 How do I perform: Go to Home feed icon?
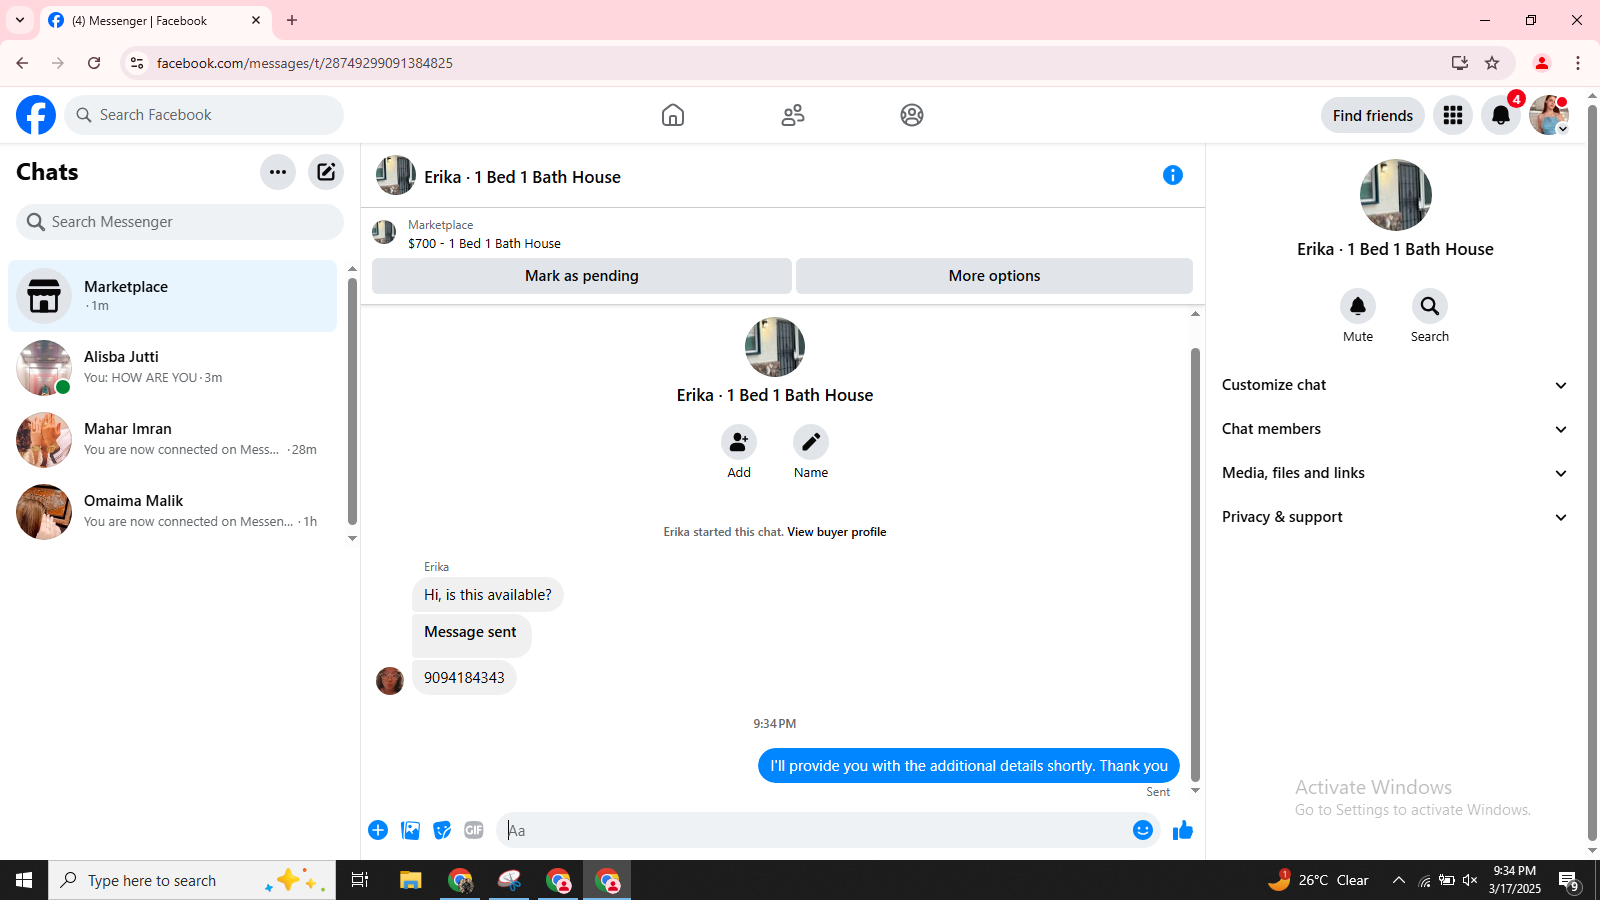coord(673,115)
